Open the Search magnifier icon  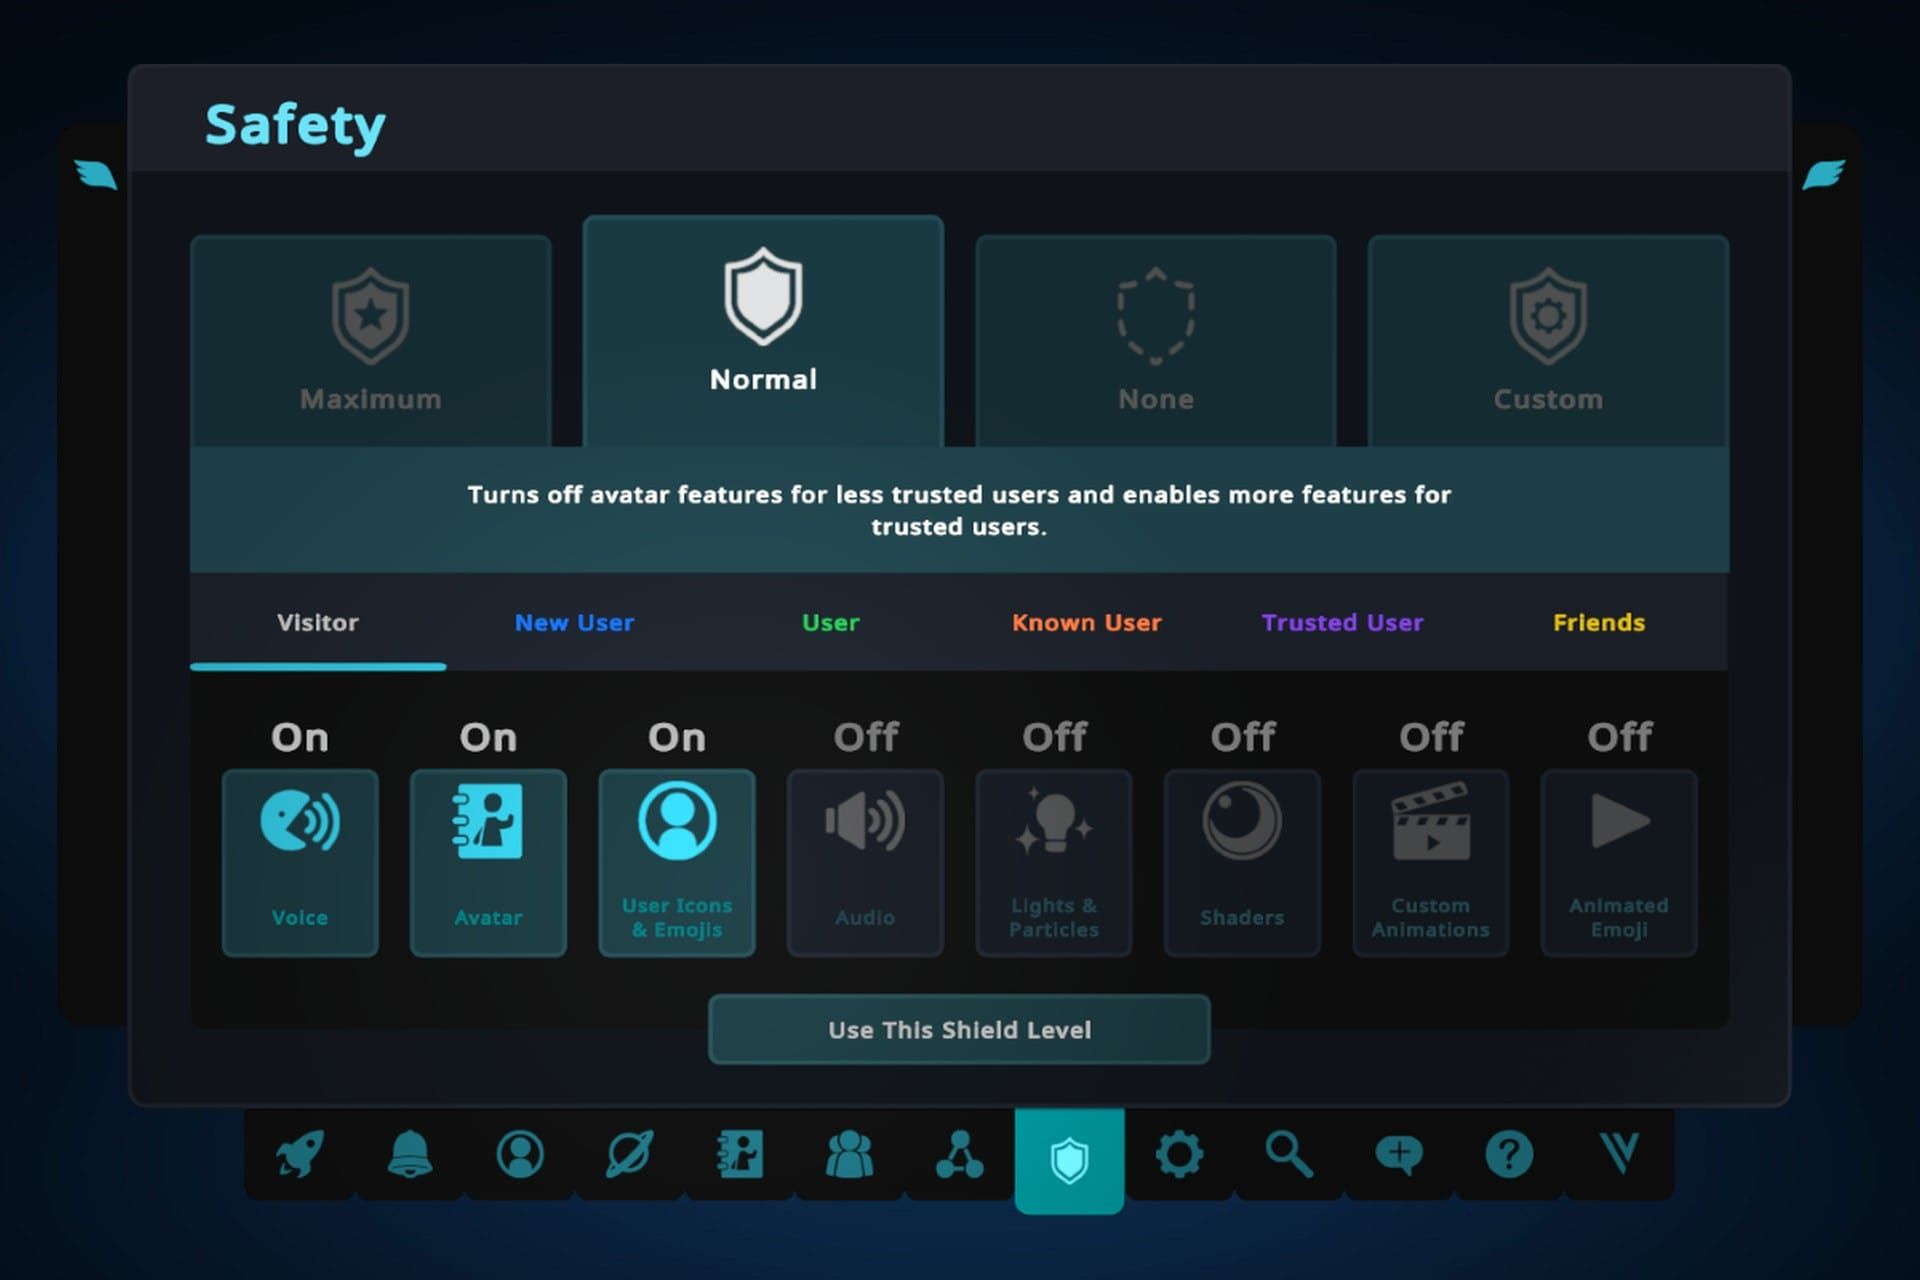coord(1289,1155)
